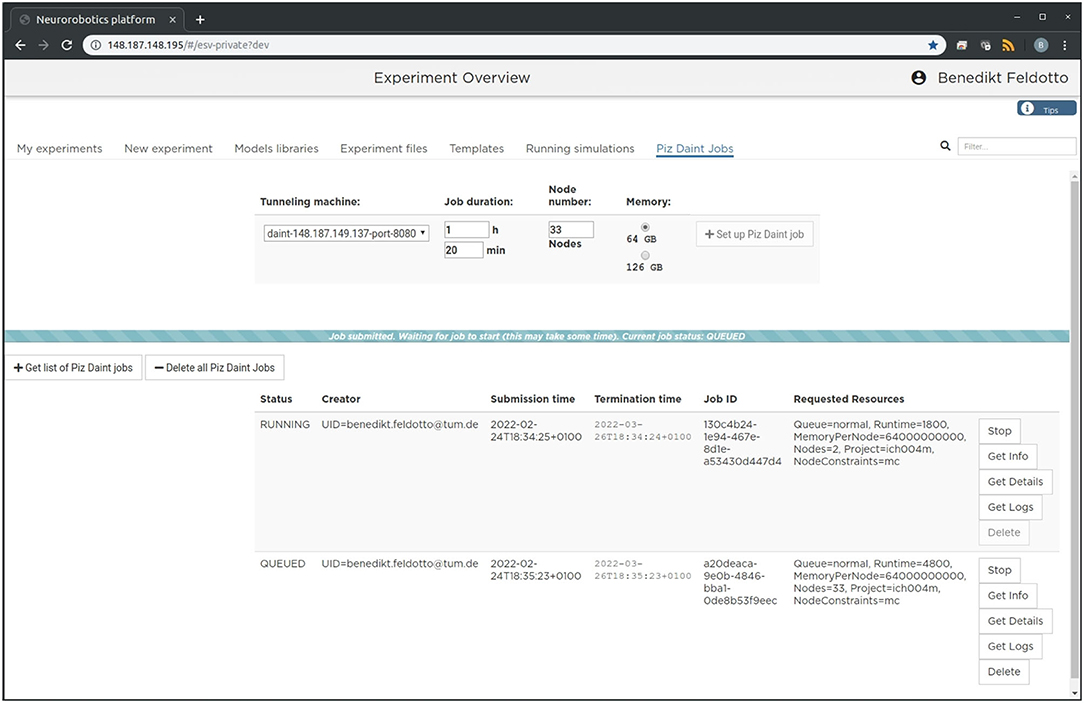
Task: Get Details for the RUNNING job
Action: coord(1015,482)
